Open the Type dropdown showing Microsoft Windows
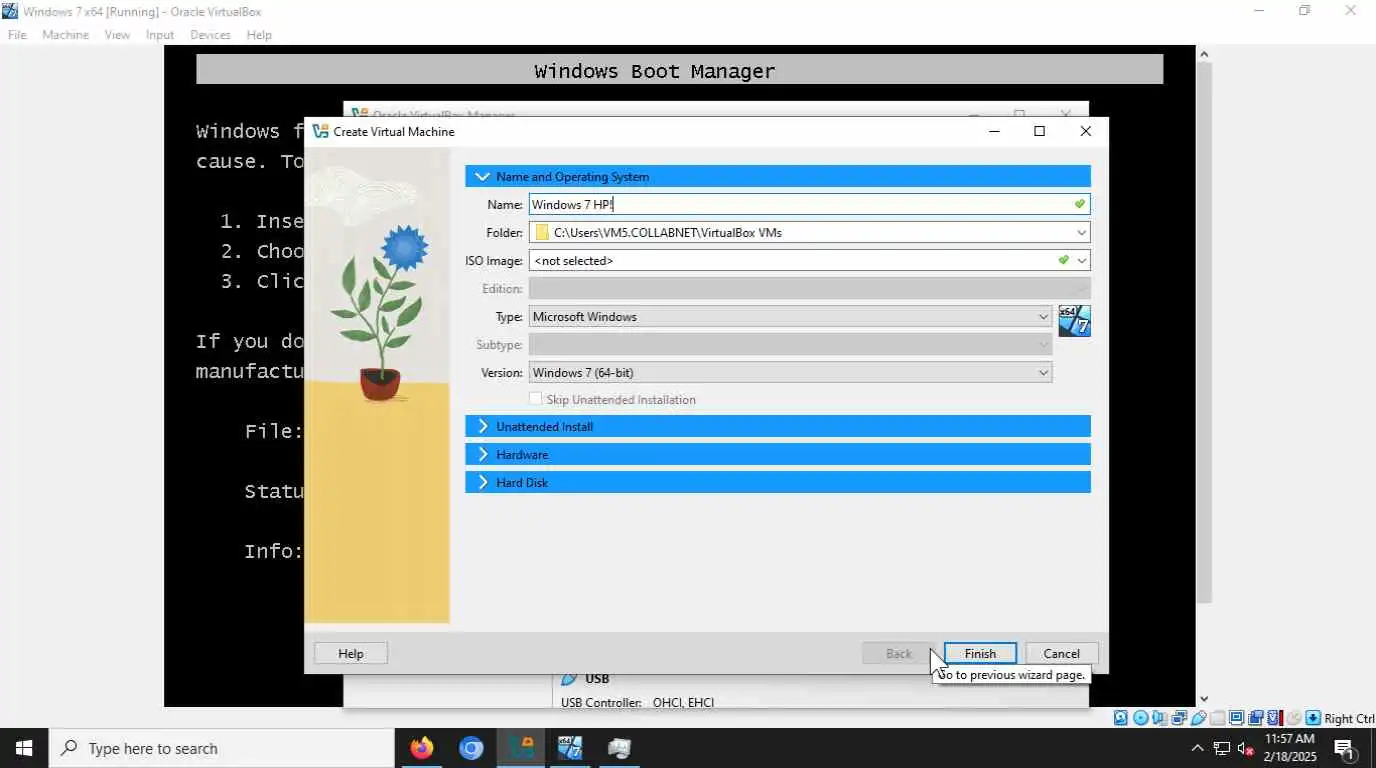This screenshot has height=768, width=1376. [790, 317]
